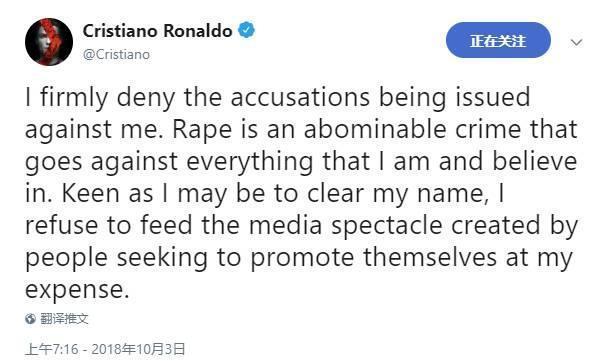Click the final word 'expense.' of tweet
The width and height of the screenshot is (611, 361).
pos(77,291)
